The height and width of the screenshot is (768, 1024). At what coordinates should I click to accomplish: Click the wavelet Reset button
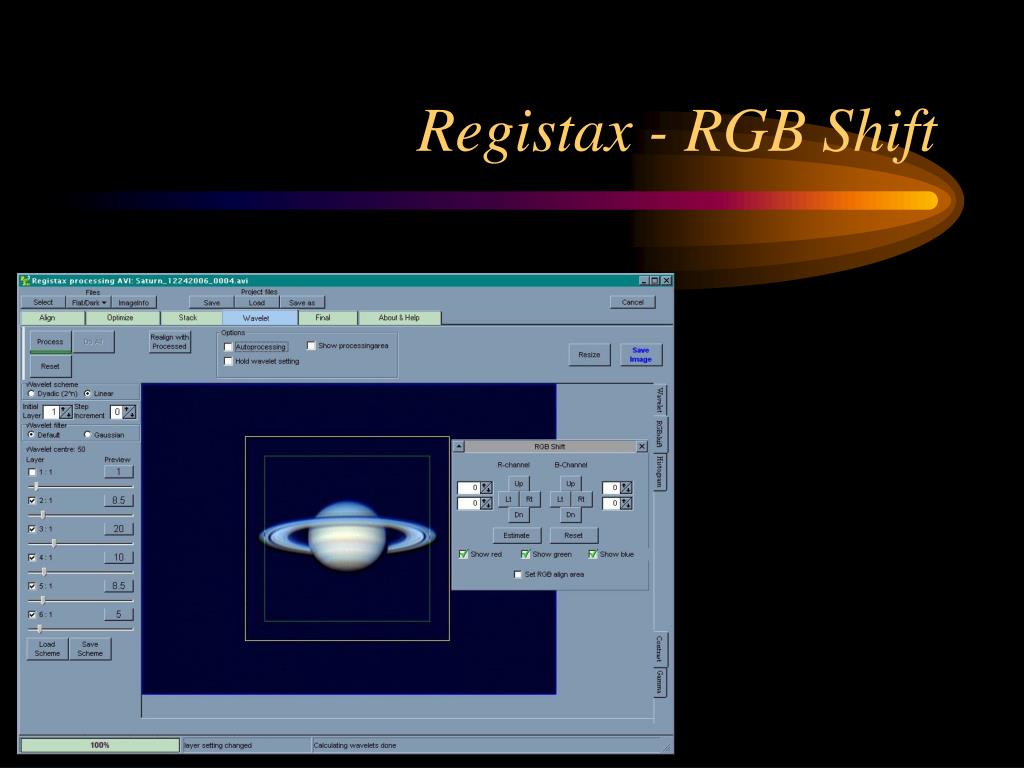click(50, 366)
